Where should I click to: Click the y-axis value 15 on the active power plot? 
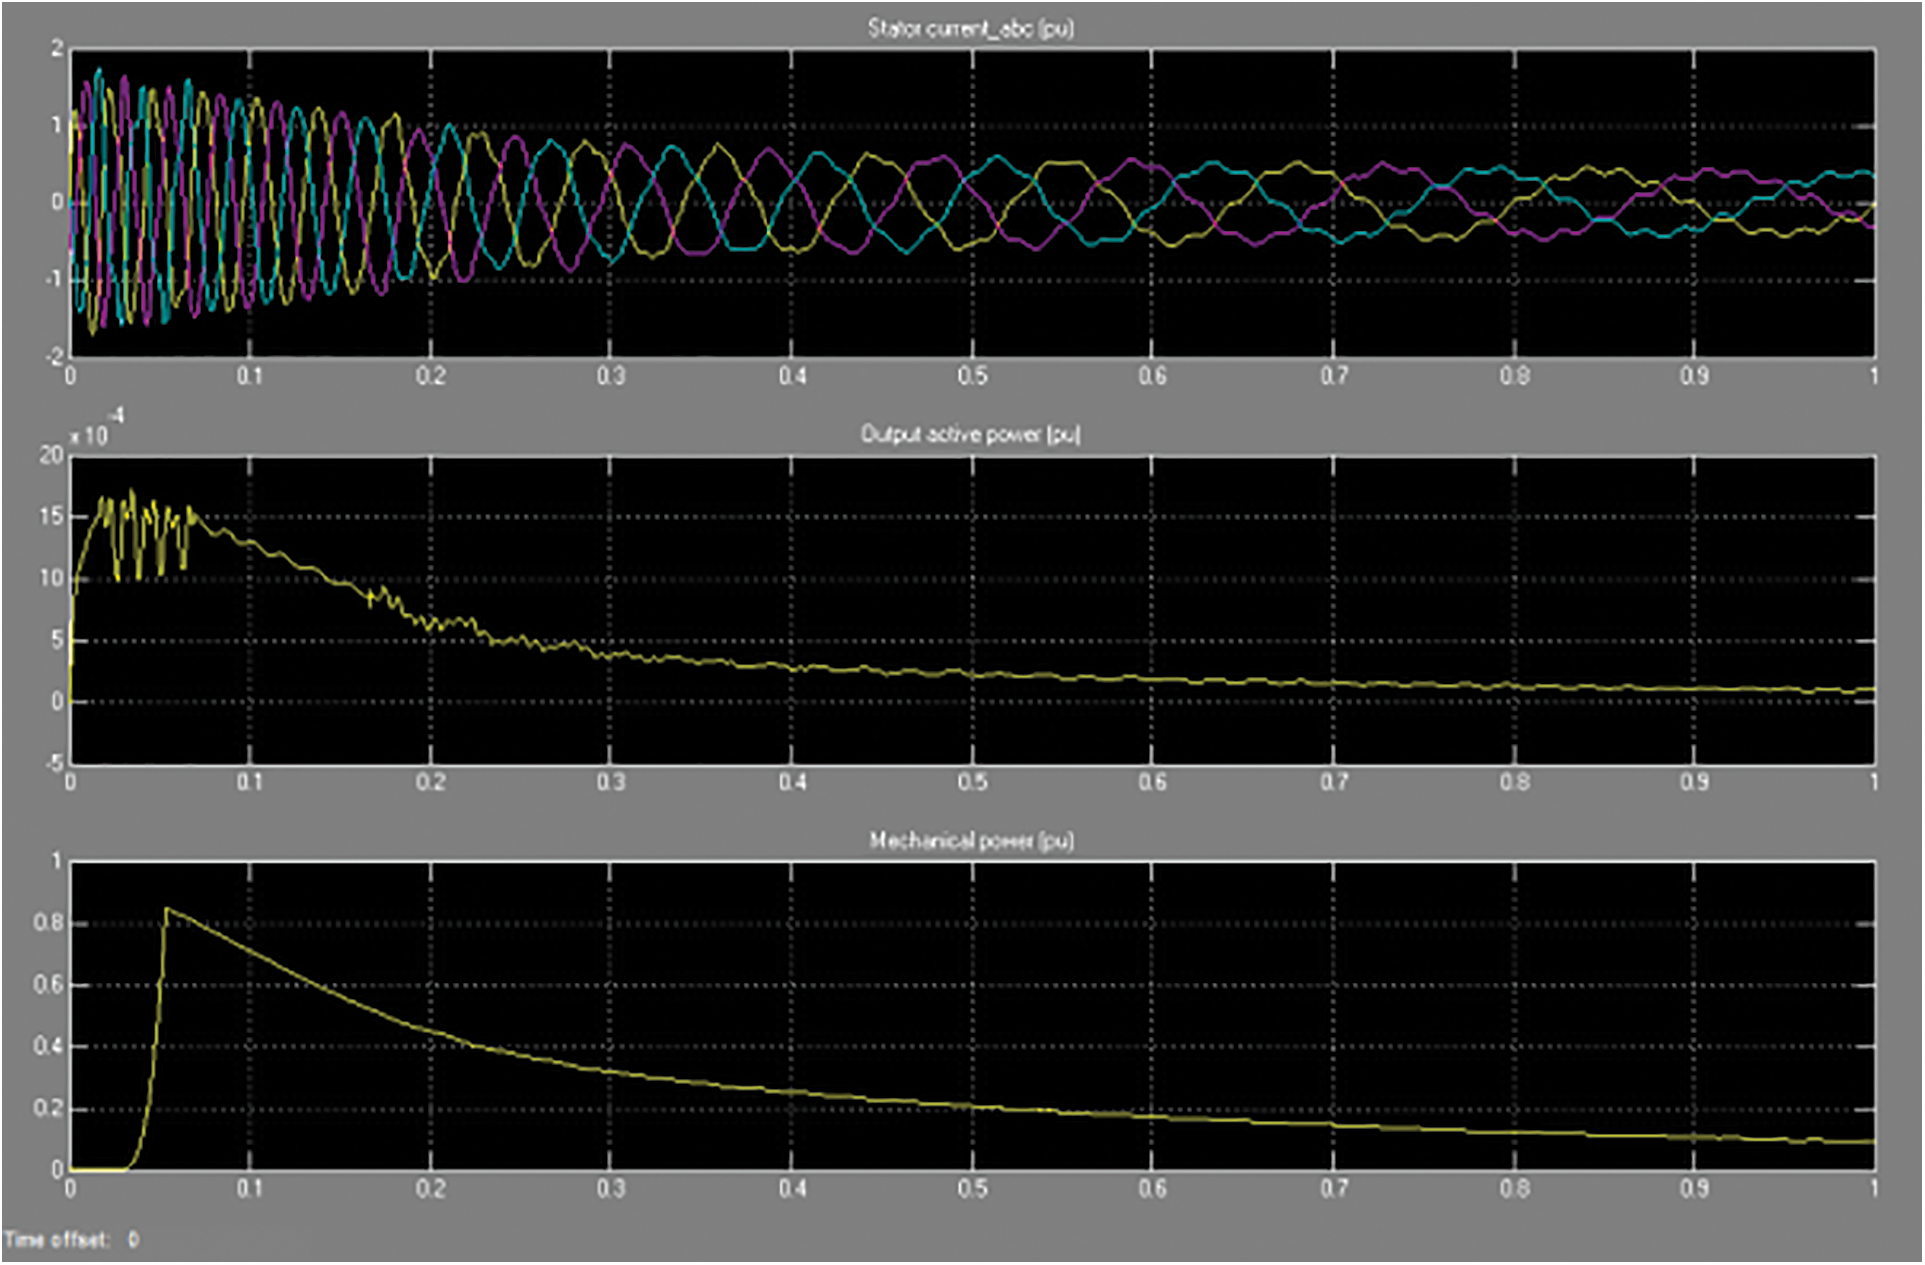pos(51,517)
